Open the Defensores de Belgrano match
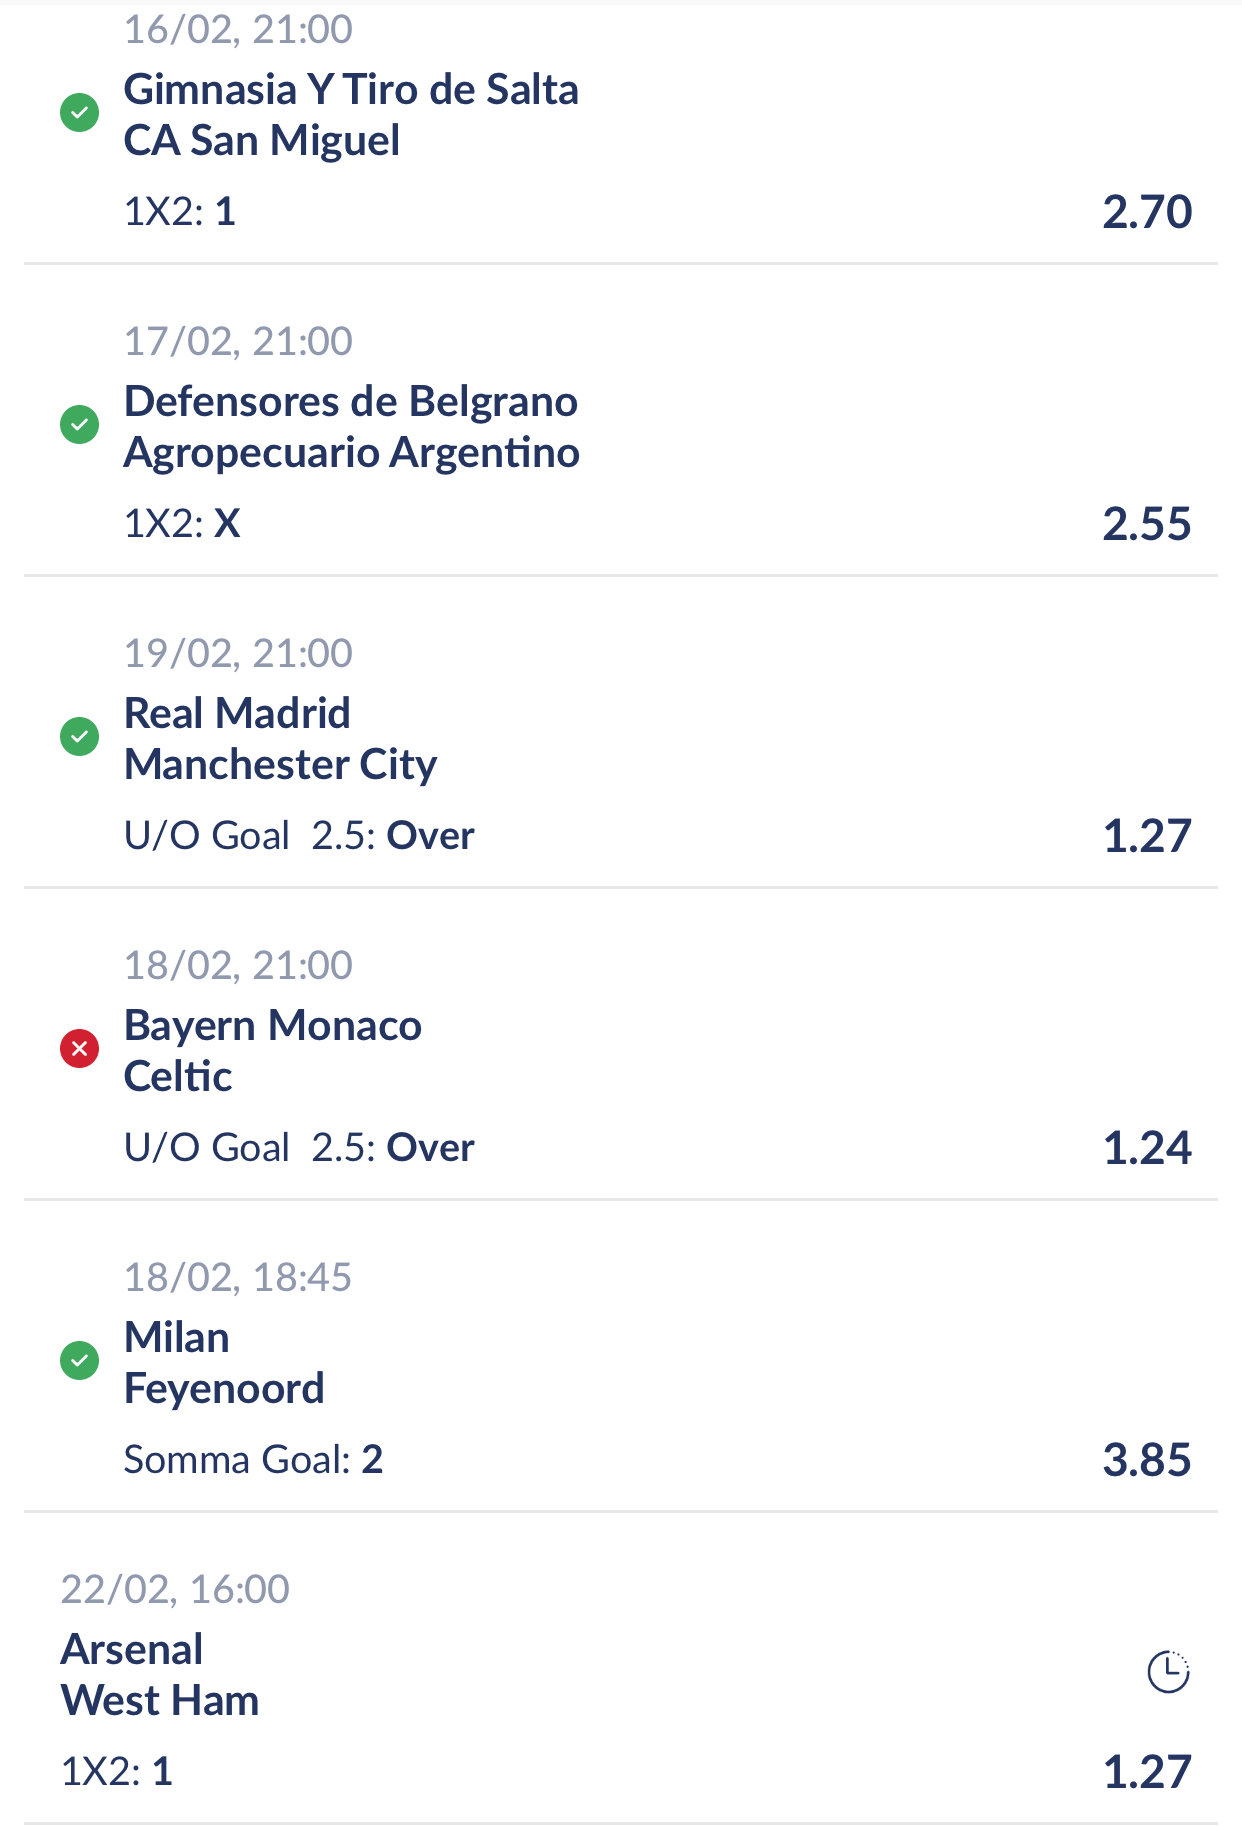The height and width of the screenshot is (1826, 1242). click(351, 402)
